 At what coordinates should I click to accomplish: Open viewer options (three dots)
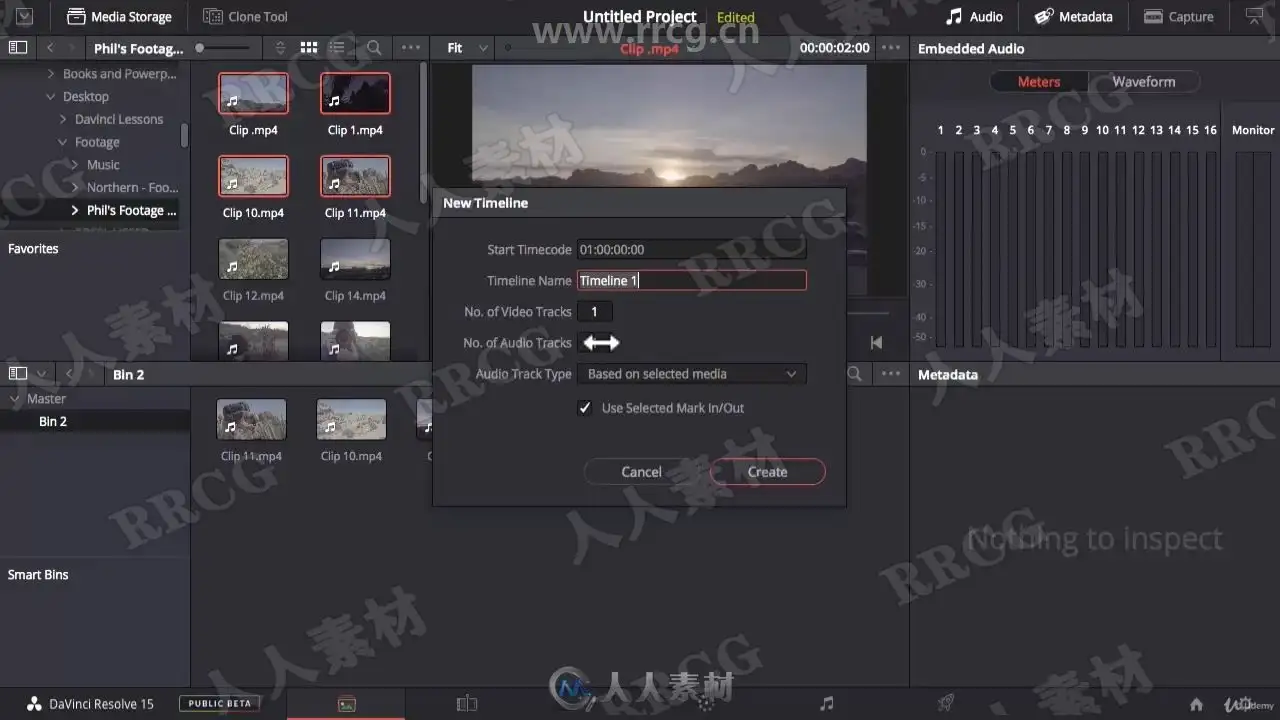pyautogui.click(x=891, y=48)
